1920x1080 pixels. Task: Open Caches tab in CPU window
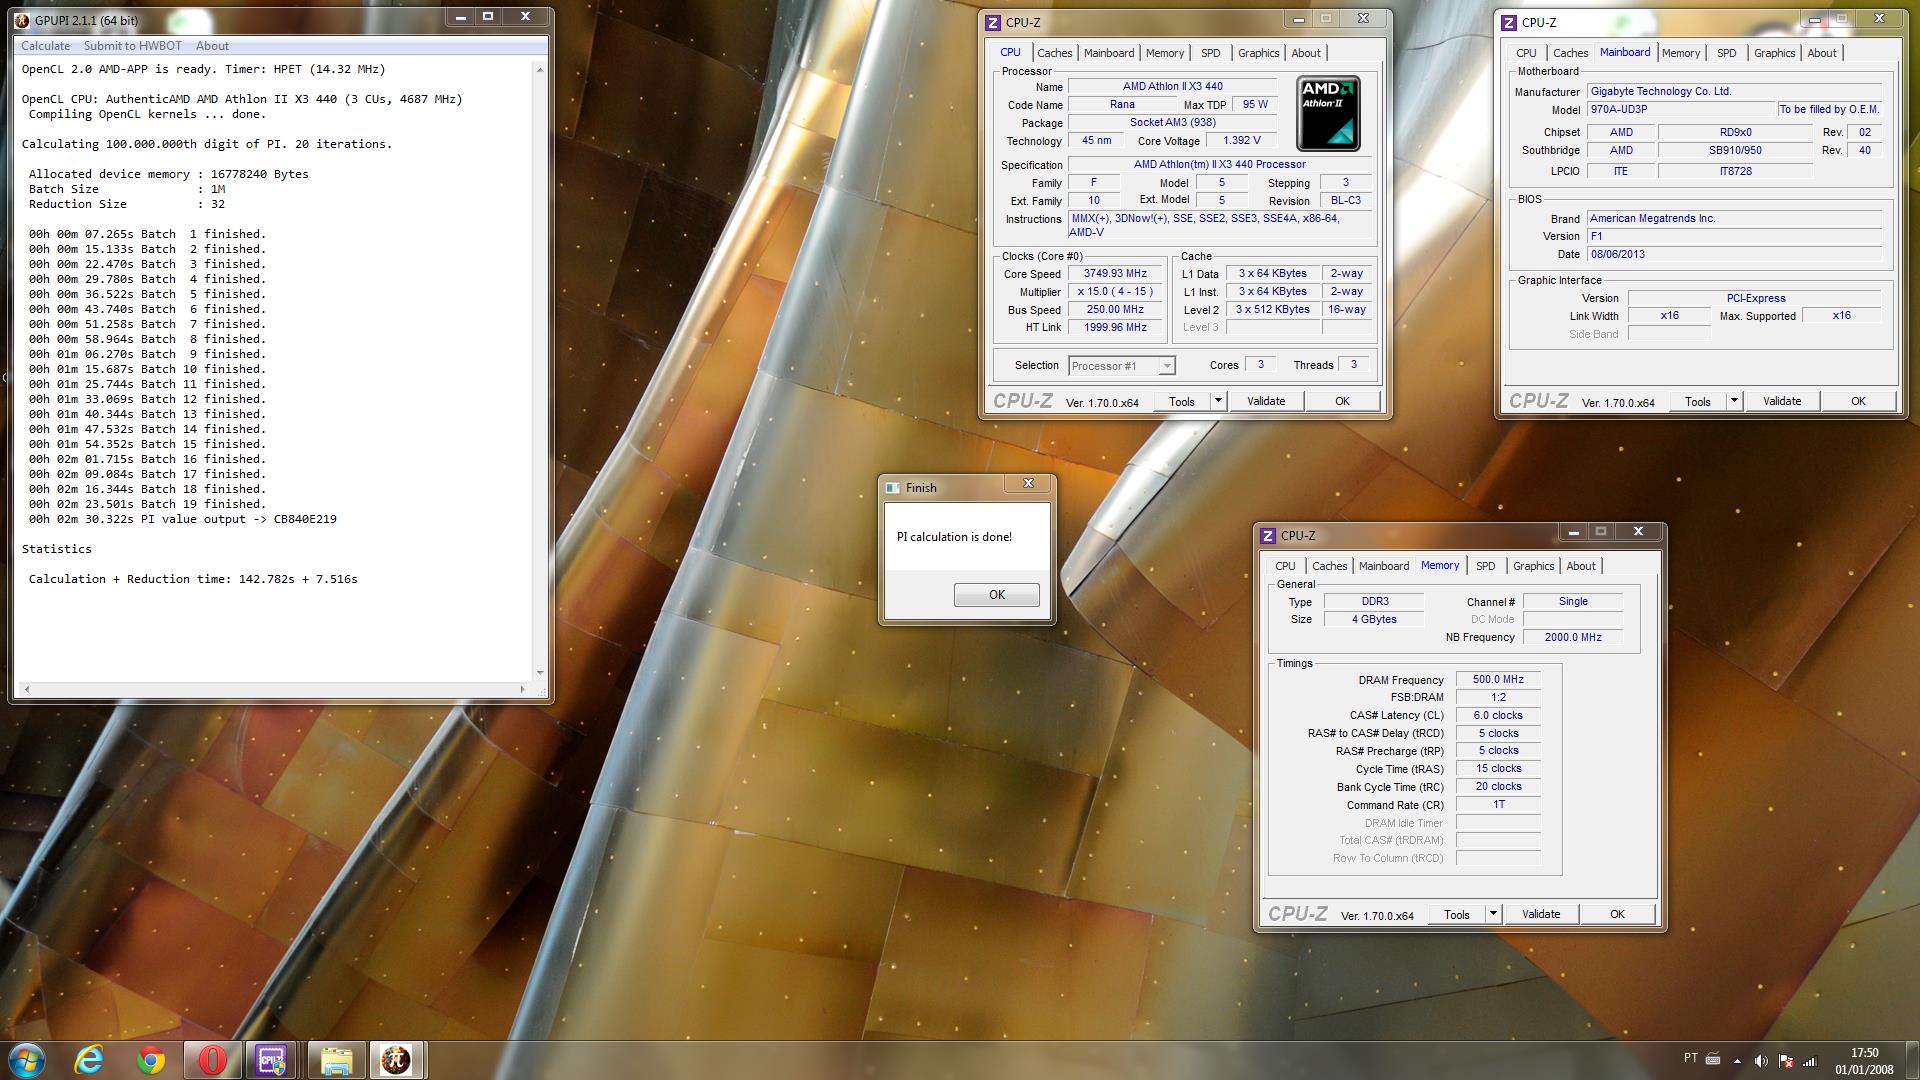tap(1054, 53)
